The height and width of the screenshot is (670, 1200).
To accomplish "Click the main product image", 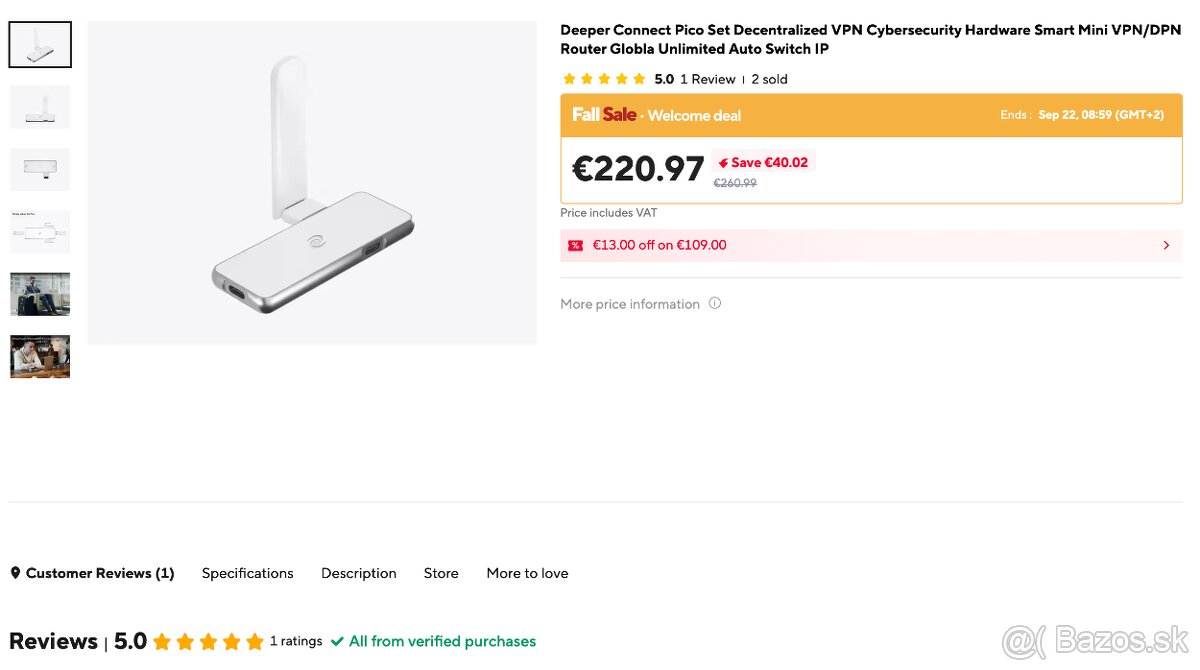I will (x=311, y=181).
